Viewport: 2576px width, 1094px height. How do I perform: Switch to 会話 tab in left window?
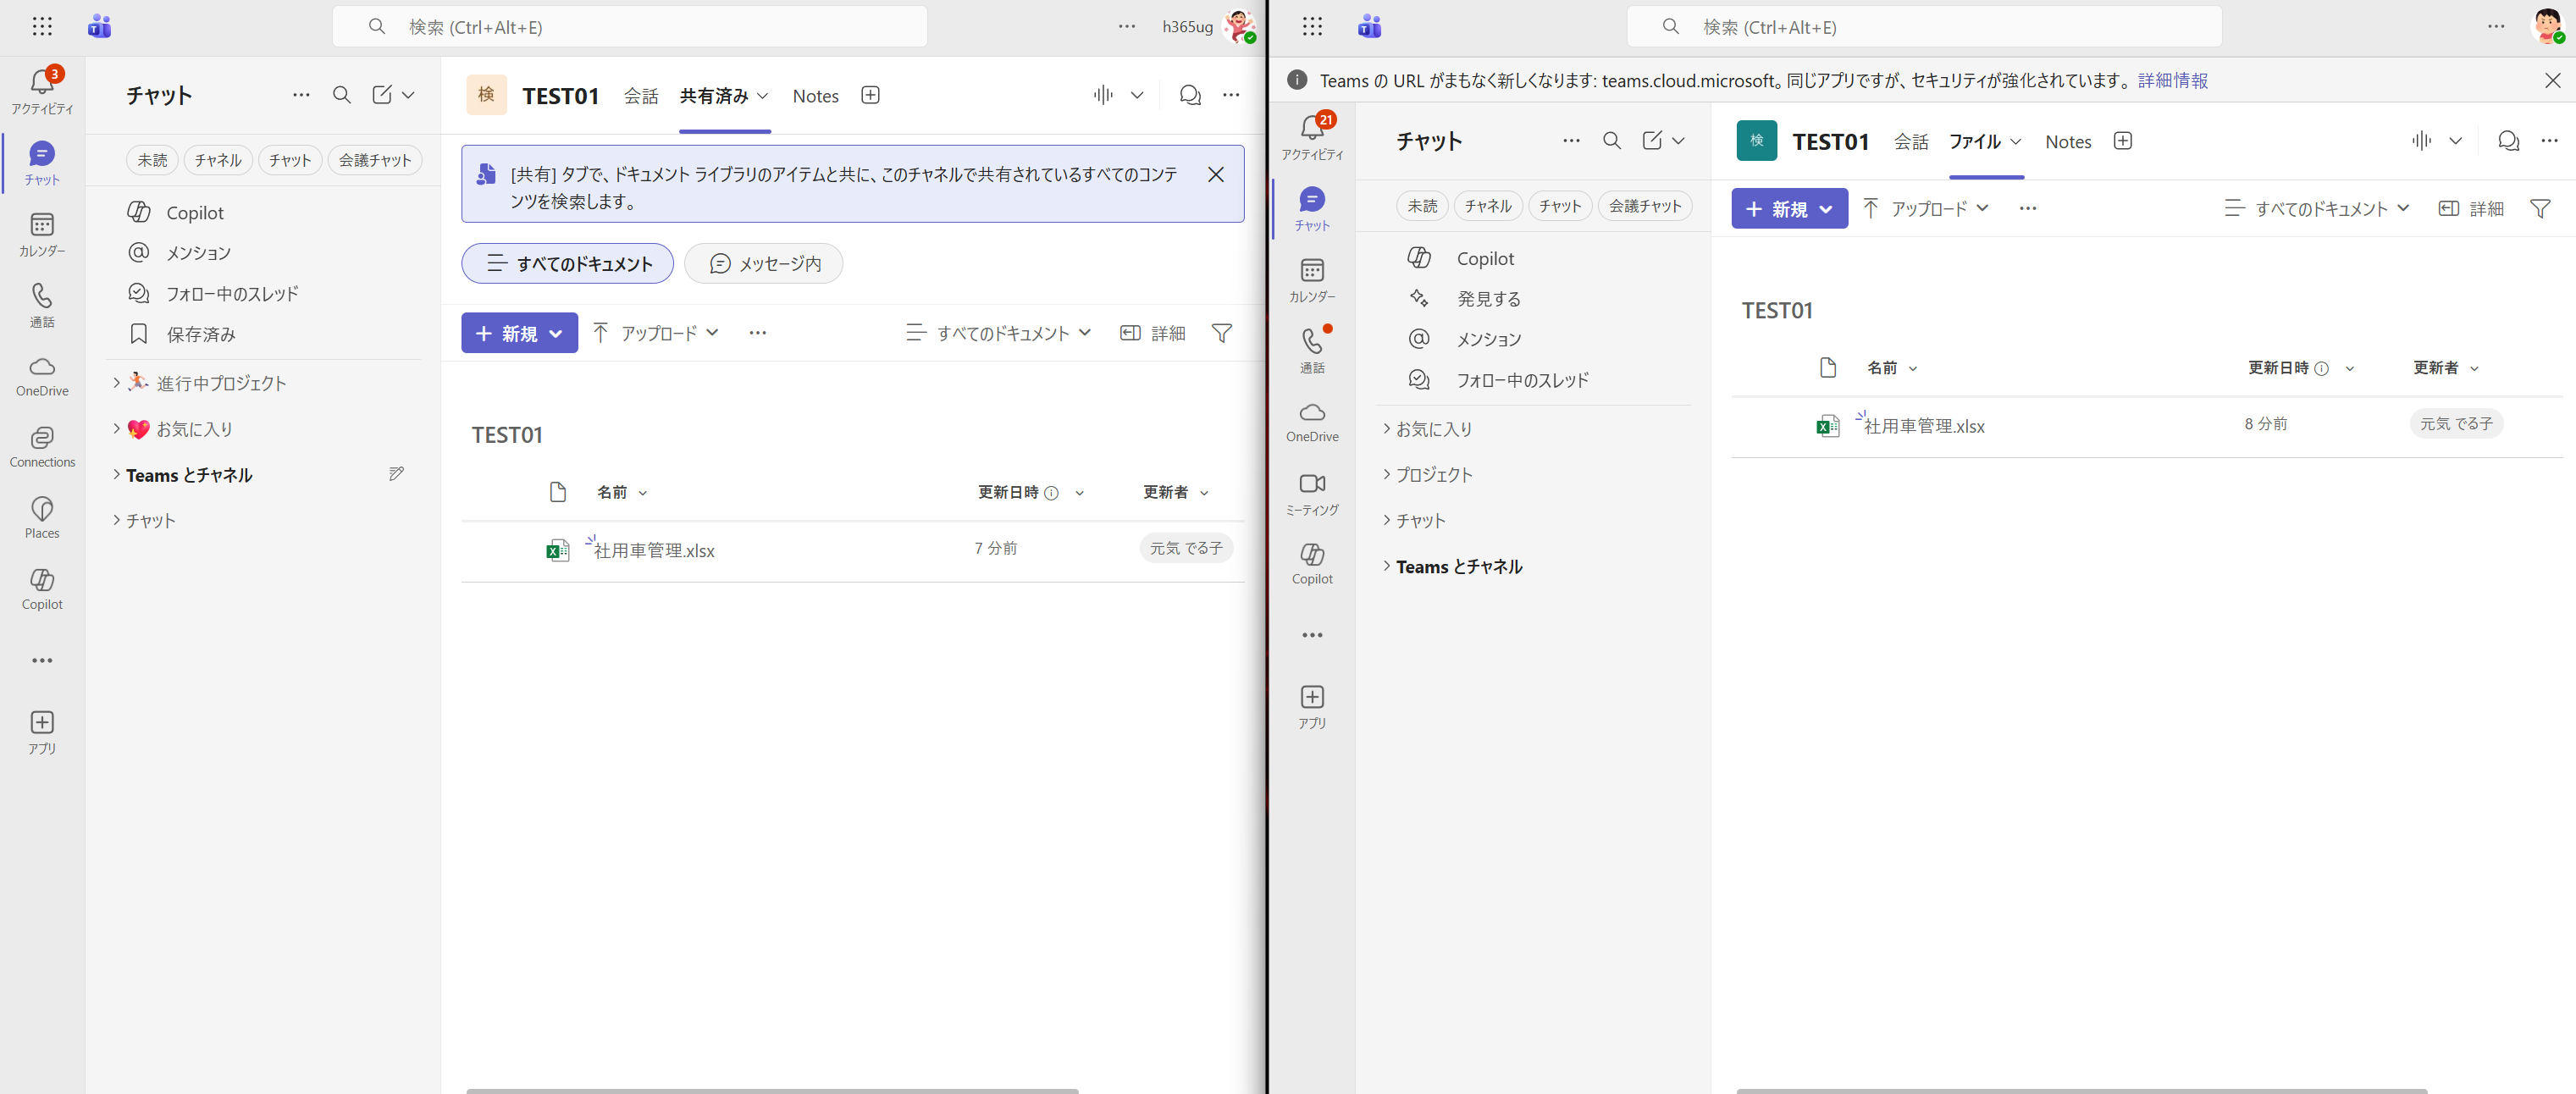(641, 96)
